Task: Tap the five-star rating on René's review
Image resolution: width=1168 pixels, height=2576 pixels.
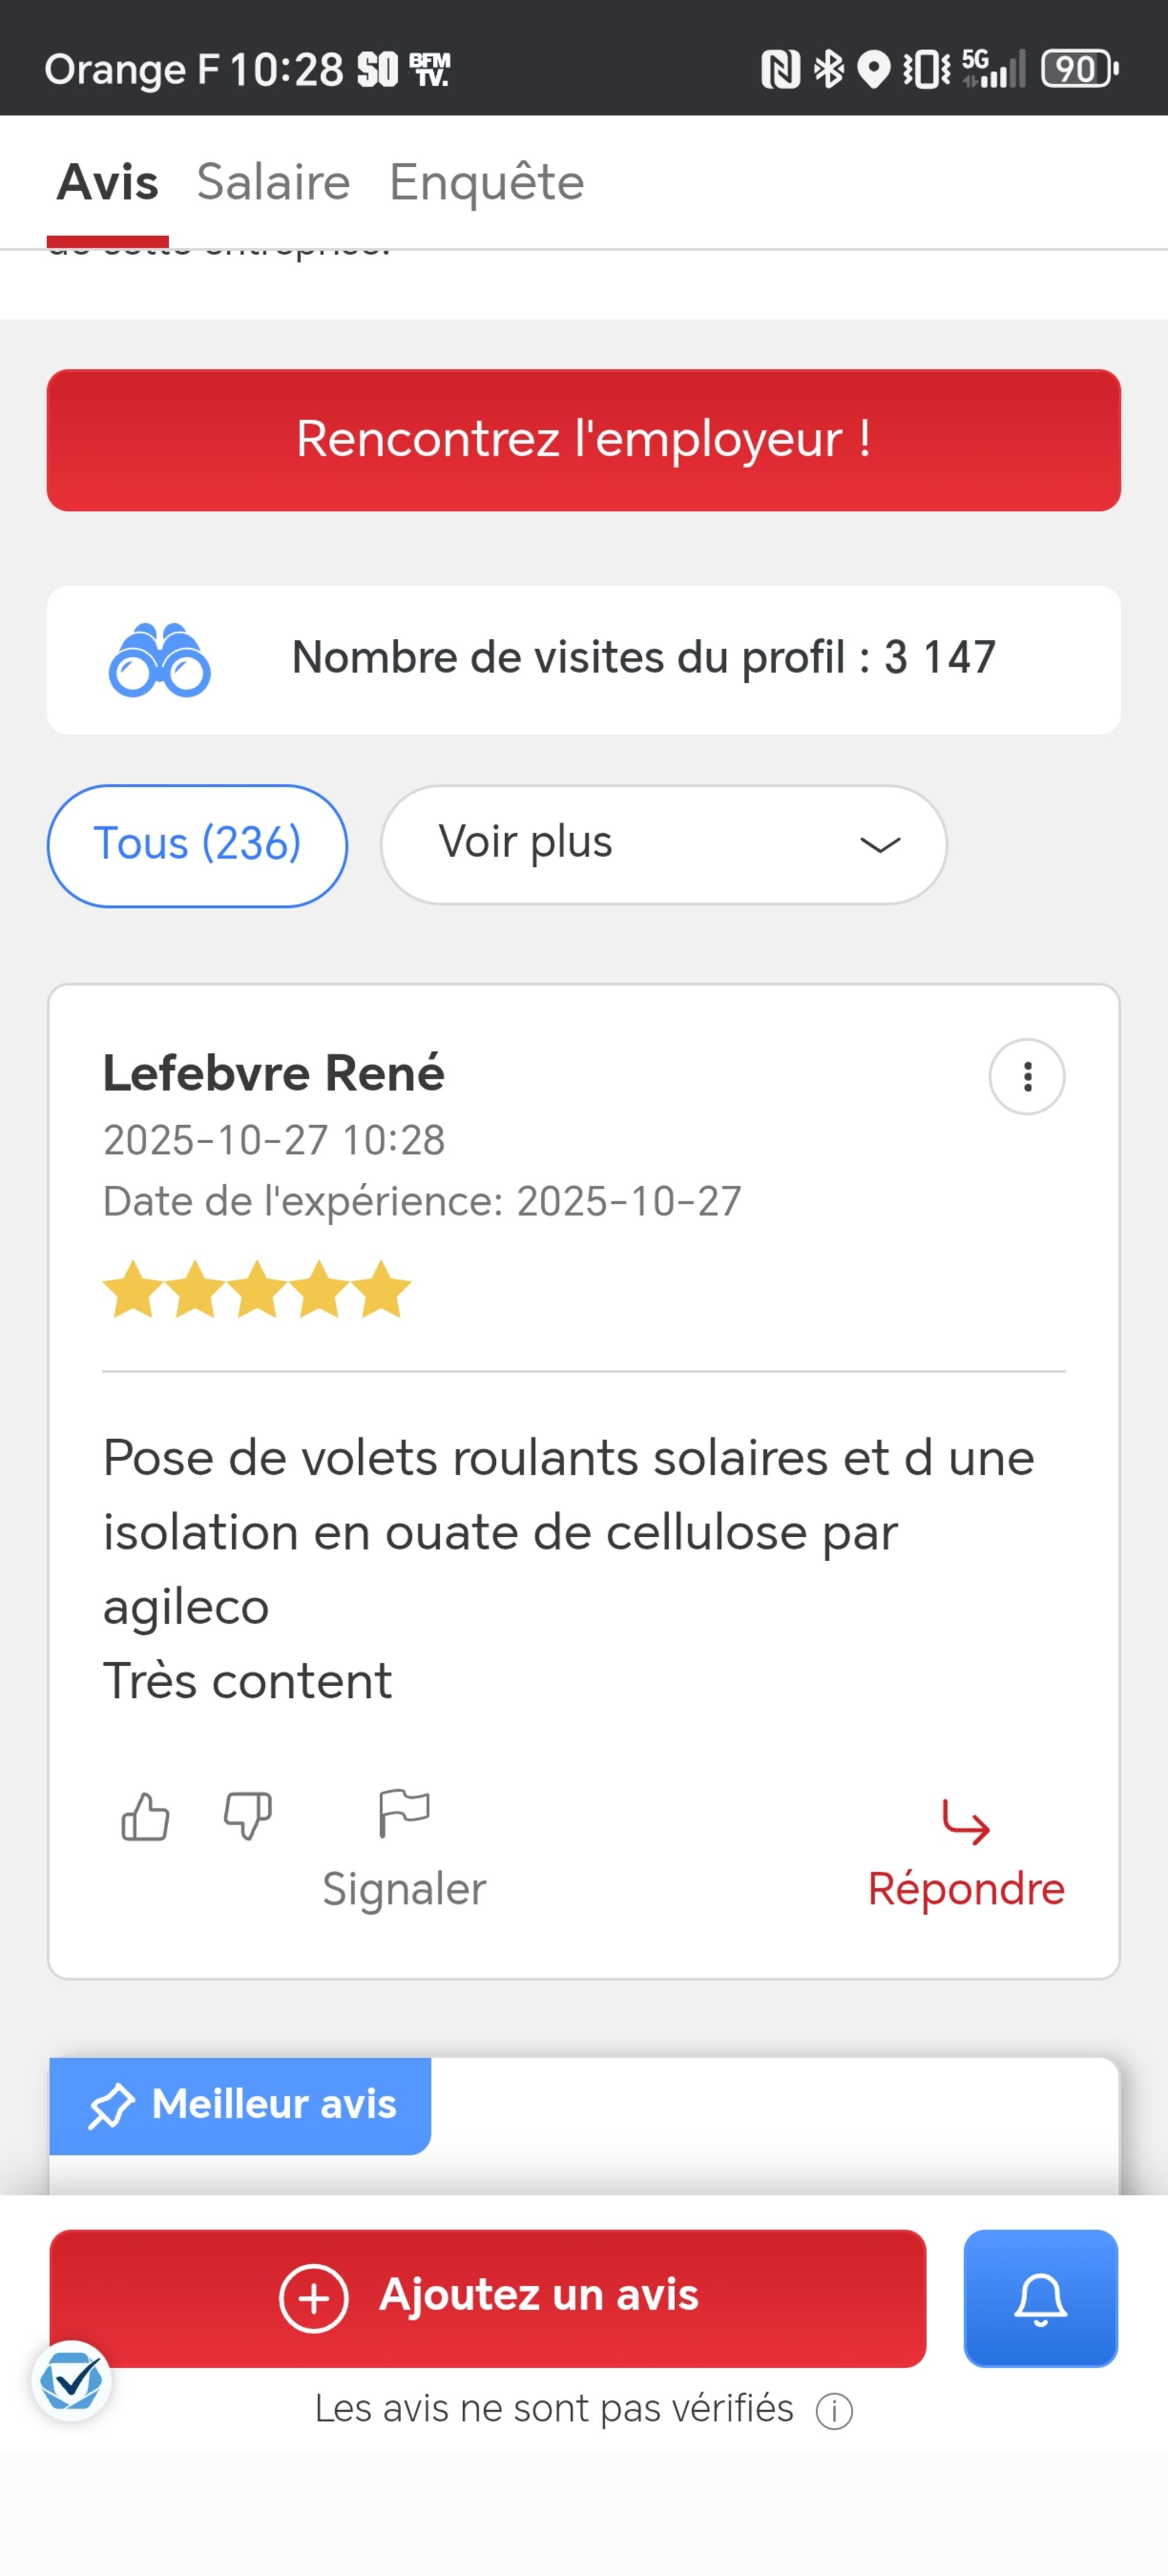Action: [257, 1290]
